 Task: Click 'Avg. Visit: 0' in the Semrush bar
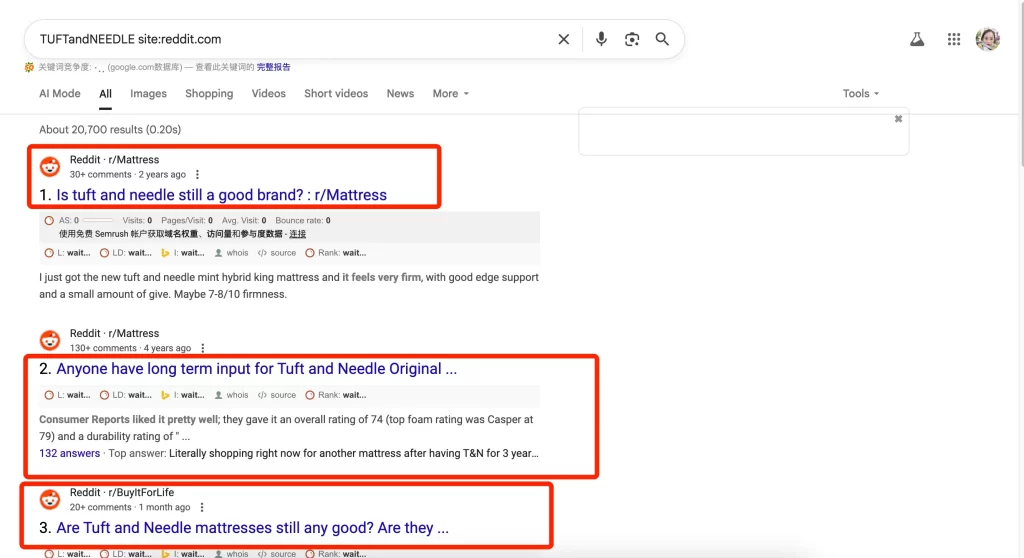(244, 221)
